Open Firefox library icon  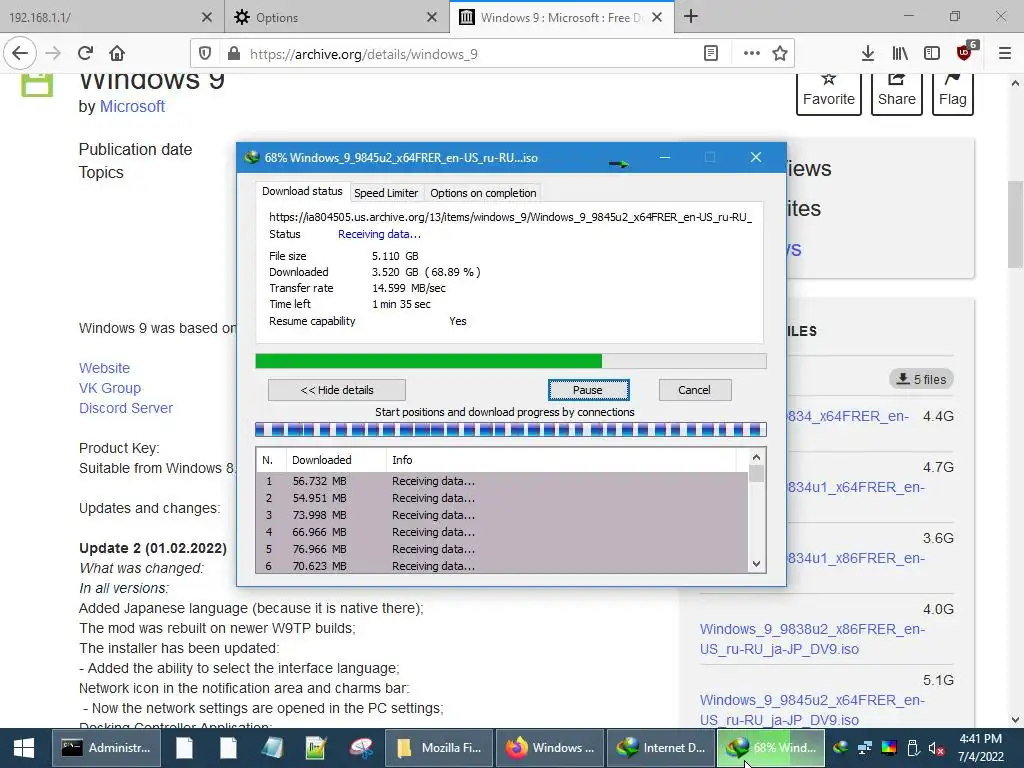[x=900, y=54]
